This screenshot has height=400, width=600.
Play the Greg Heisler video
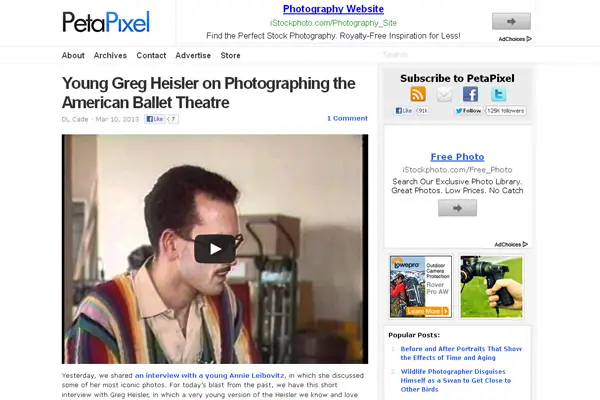coord(215,249)
